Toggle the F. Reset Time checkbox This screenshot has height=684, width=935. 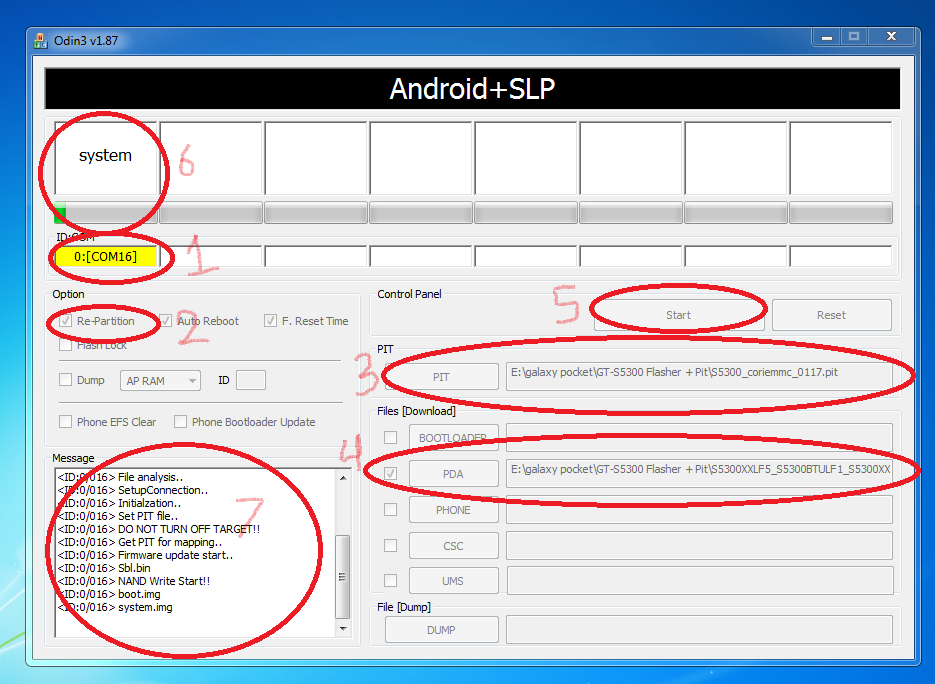271,321
